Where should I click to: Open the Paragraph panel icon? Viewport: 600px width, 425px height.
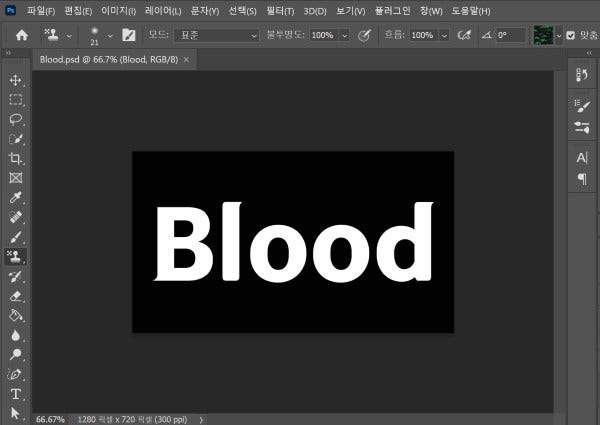point(582,178)
